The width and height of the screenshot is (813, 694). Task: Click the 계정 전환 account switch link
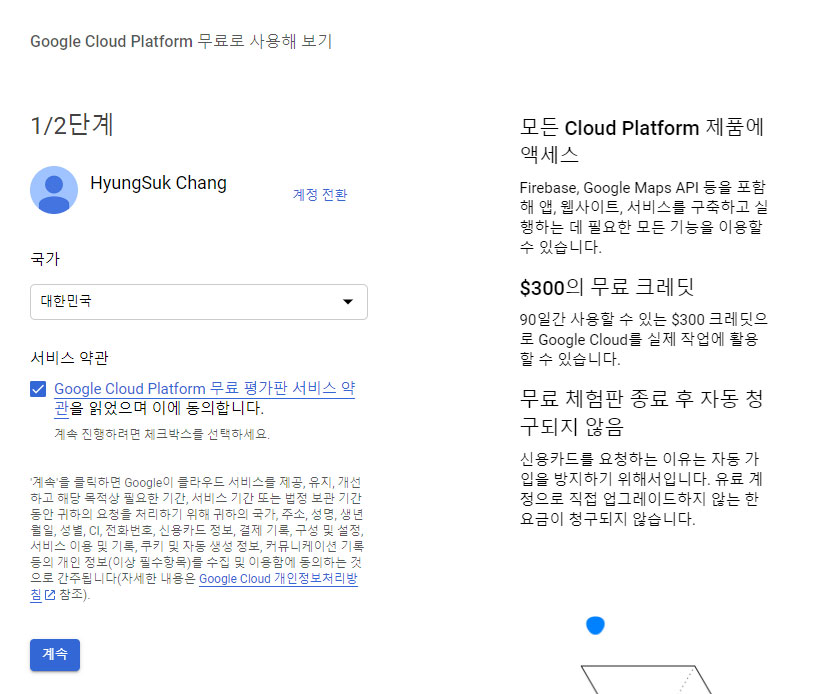pyautogui.click(x=320, y=195)
